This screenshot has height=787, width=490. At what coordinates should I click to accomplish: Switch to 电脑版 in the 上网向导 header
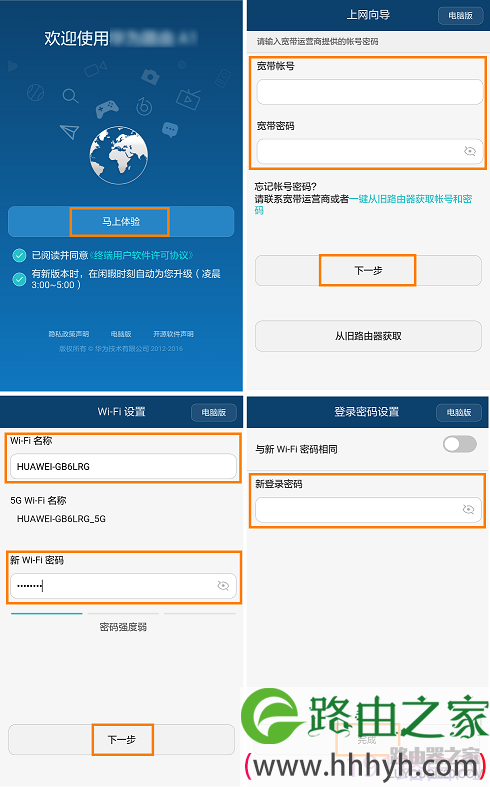[x=460, y=16]
